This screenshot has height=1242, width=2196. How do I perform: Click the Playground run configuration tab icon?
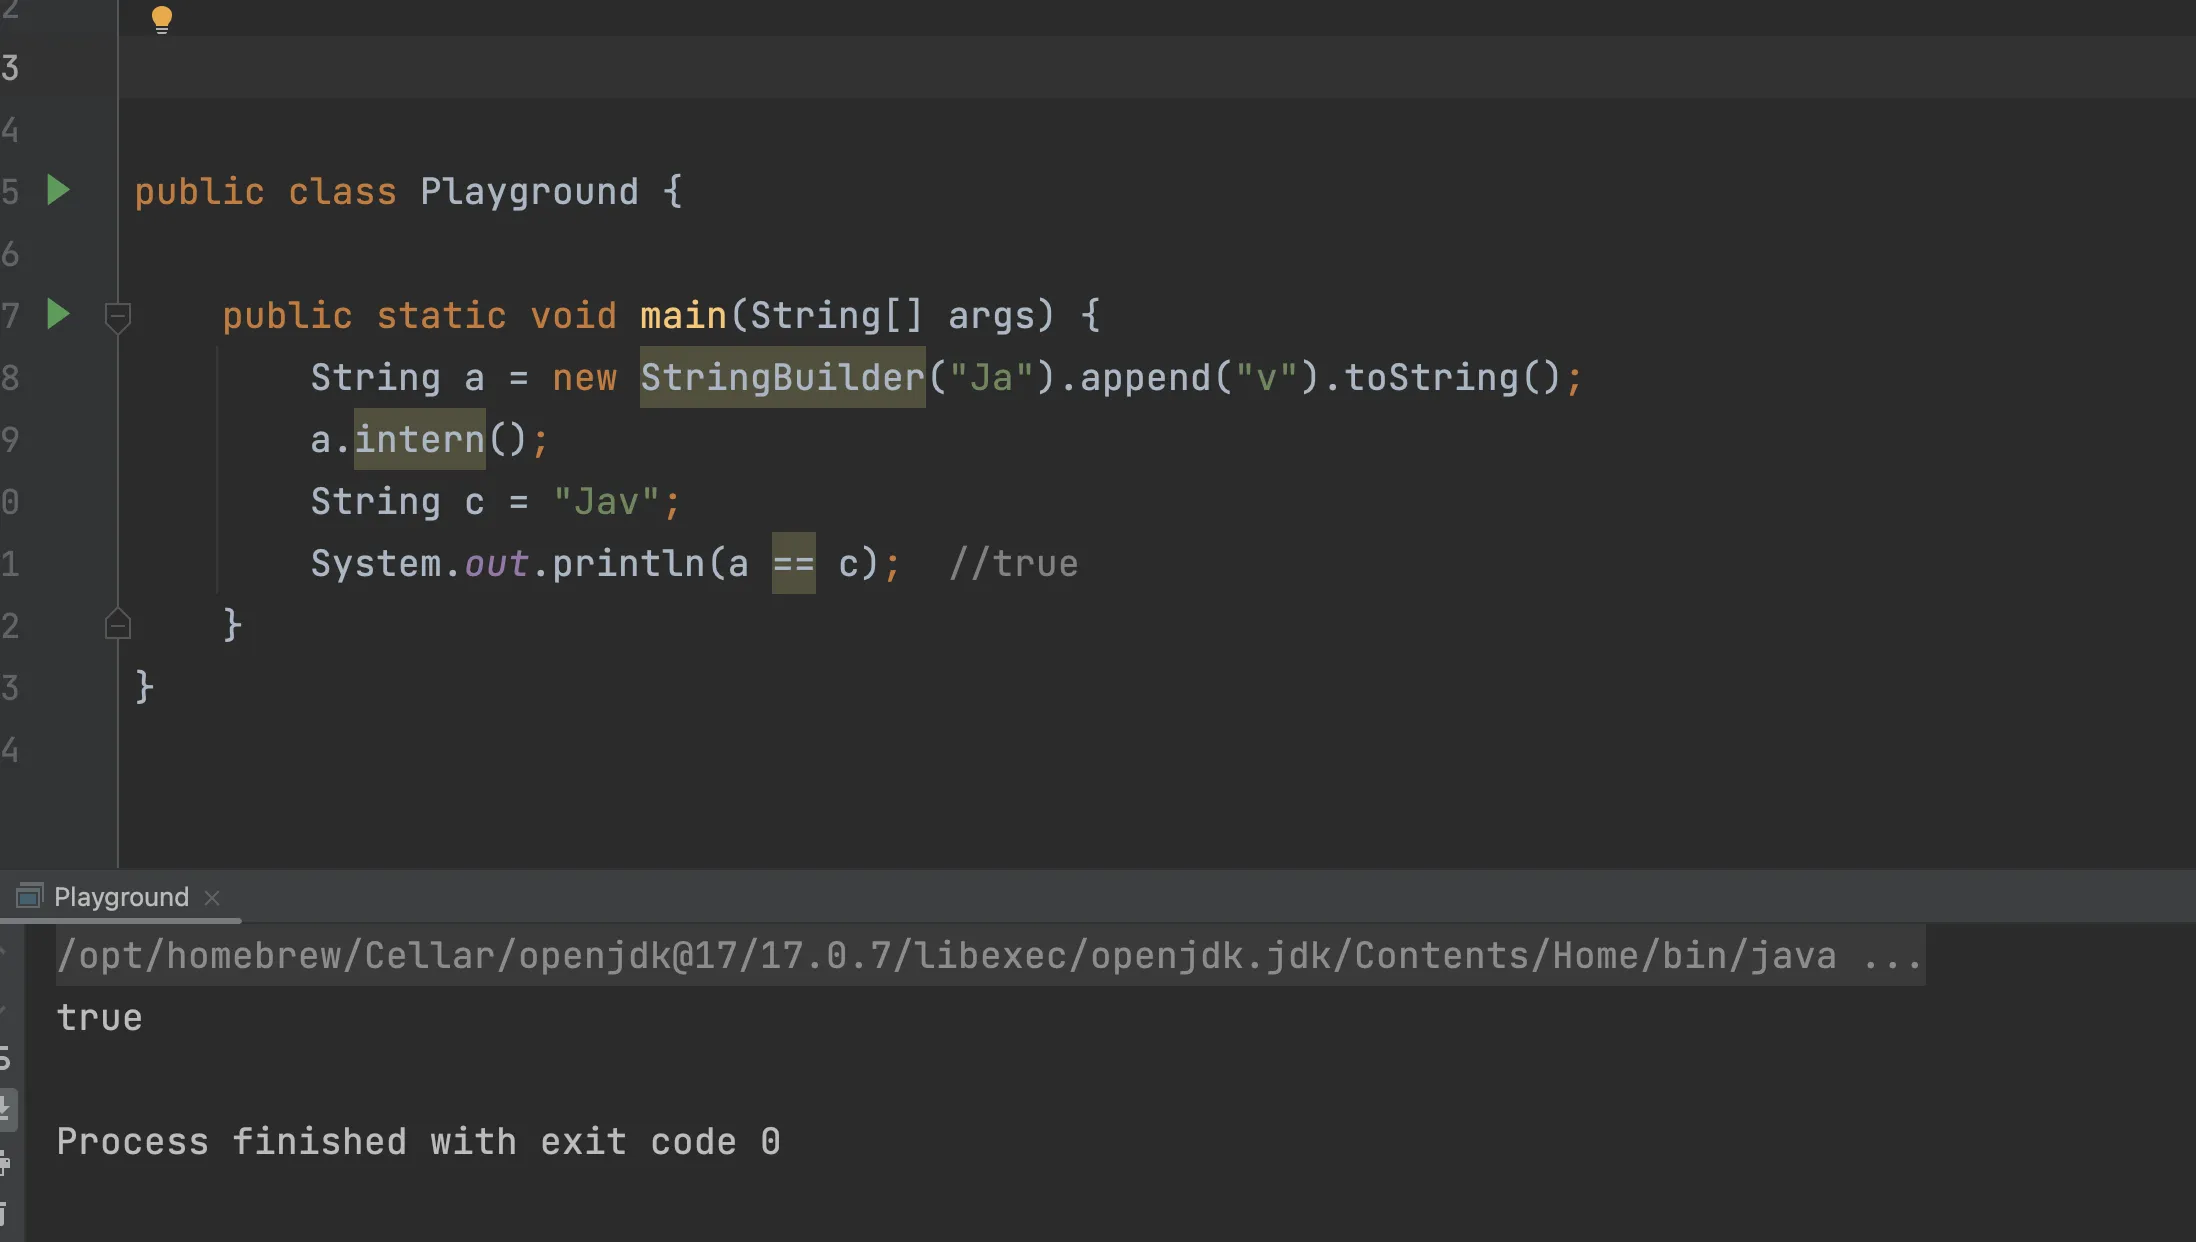29,896
